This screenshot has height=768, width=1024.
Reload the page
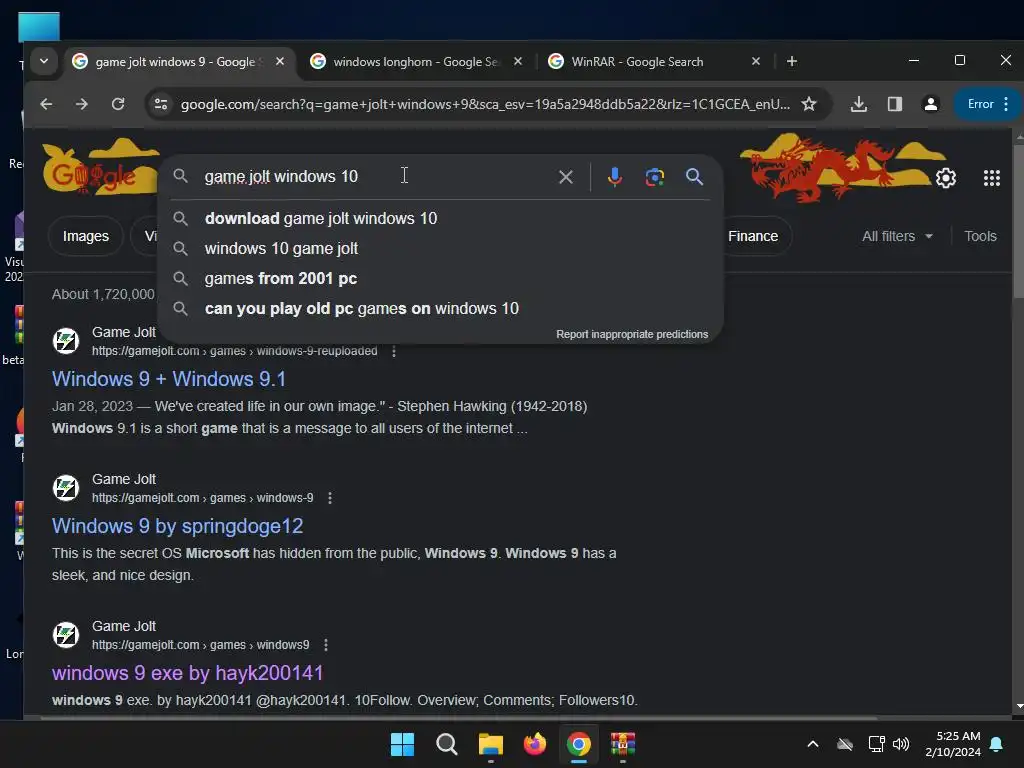click(118, 104)
